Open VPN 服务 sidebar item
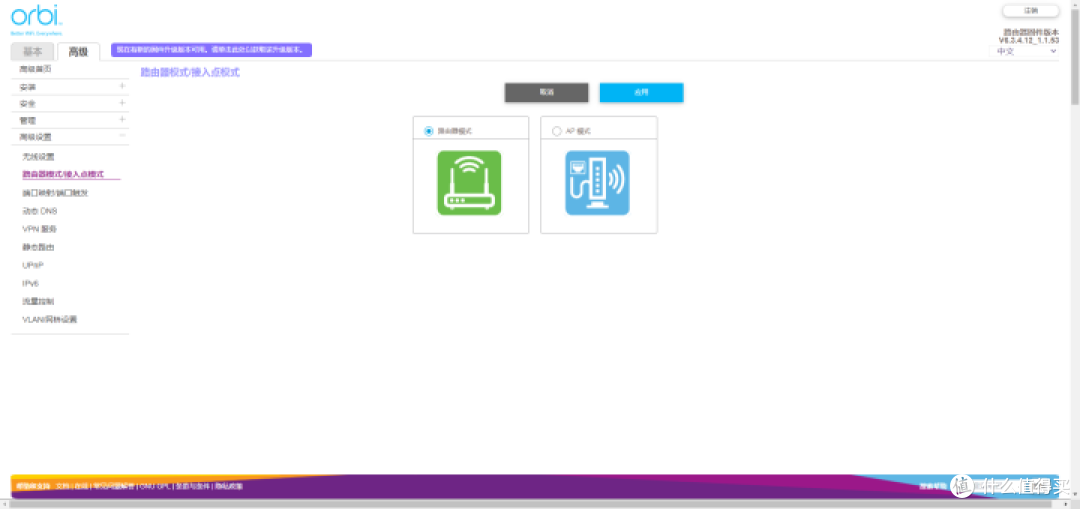Image resolution: width=1080 pixels, height=509 pixels. pyautogui.click(x=39, y=229)
